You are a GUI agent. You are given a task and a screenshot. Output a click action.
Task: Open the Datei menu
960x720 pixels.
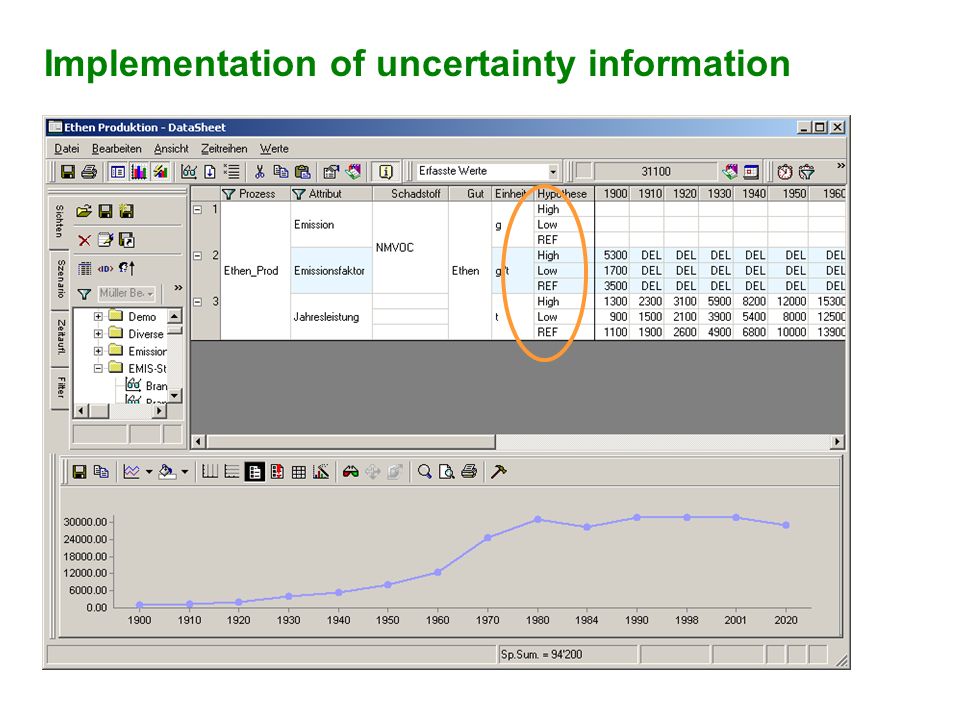[67, 149]
